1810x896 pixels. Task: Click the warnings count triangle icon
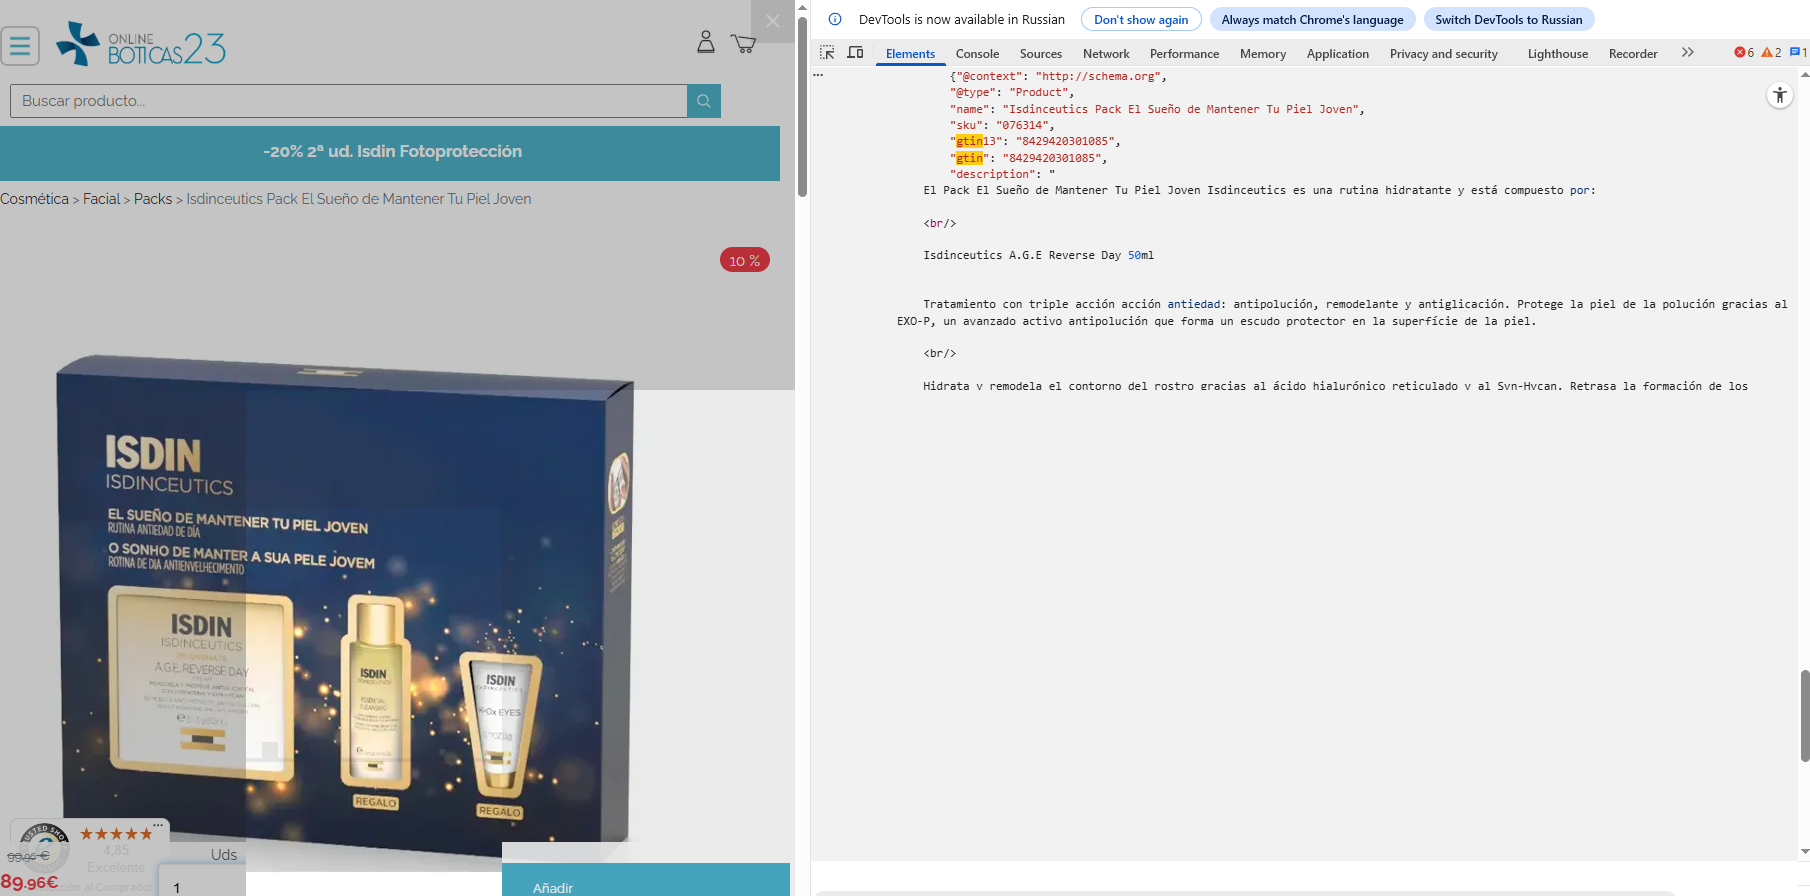(1771, 53)
